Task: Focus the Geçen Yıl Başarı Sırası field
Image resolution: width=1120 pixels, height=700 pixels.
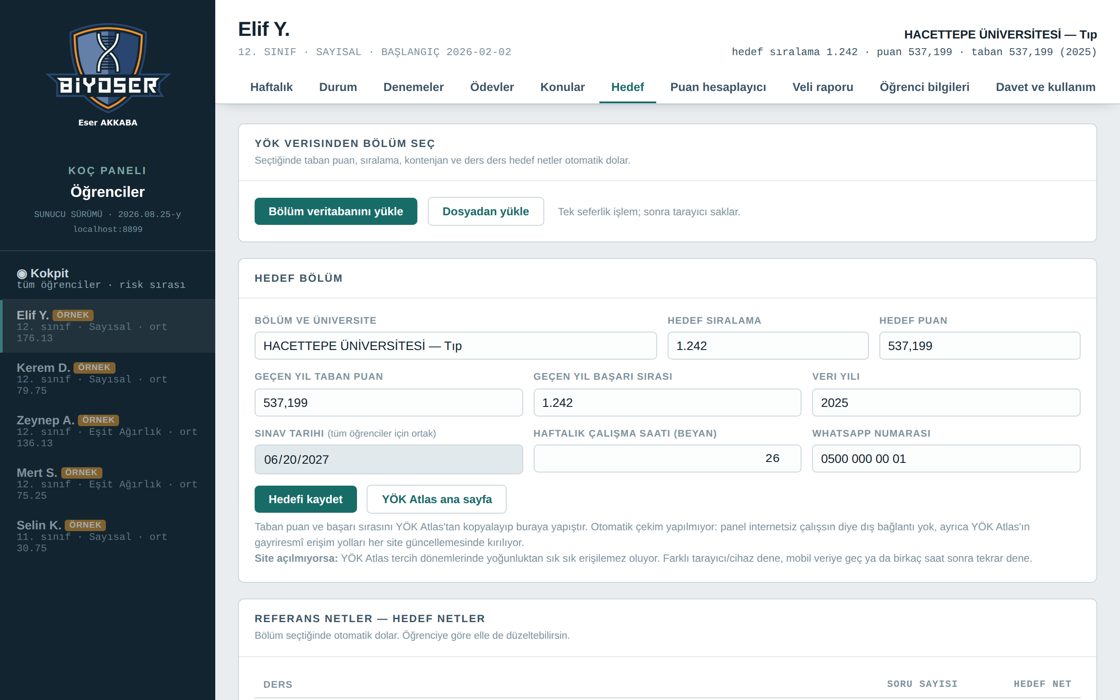Action: 667,403
